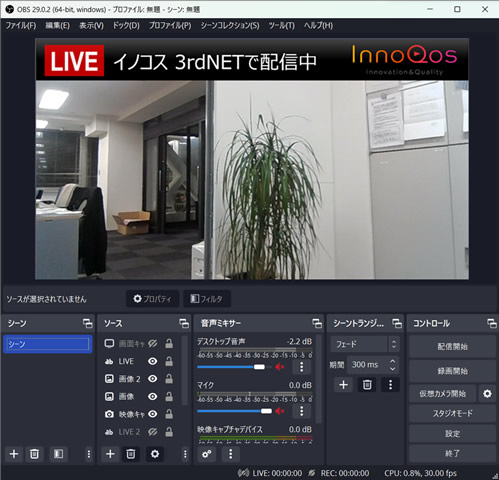Screen dimensions: 499x480
Task: Click 録画開始 to start recording
Action: [x=452, y=371]
